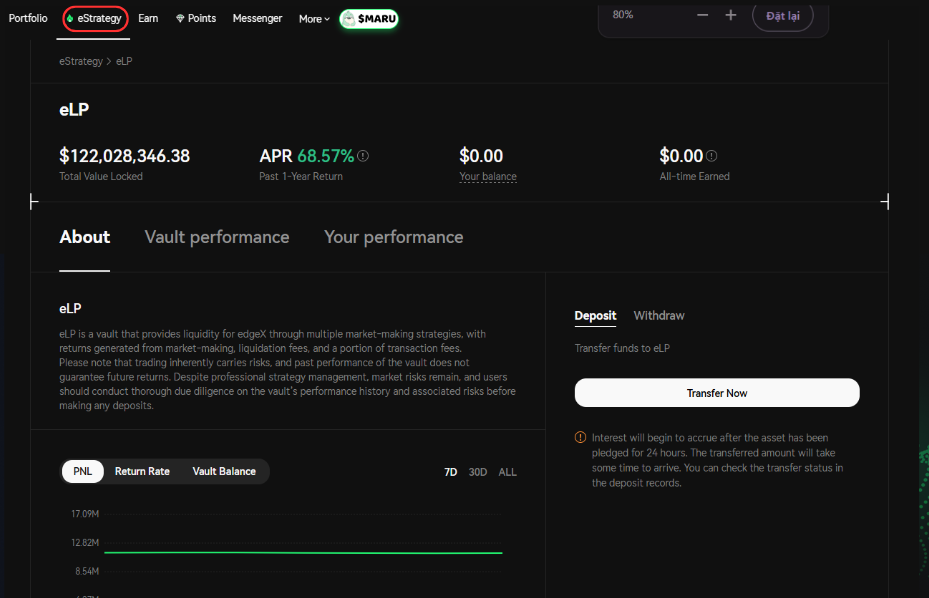
Task: Click the $MARU token badge icon
Action: 349,19
